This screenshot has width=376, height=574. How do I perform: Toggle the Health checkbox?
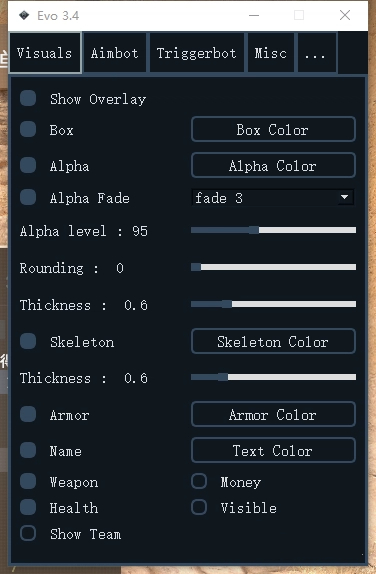pos(28,507)
